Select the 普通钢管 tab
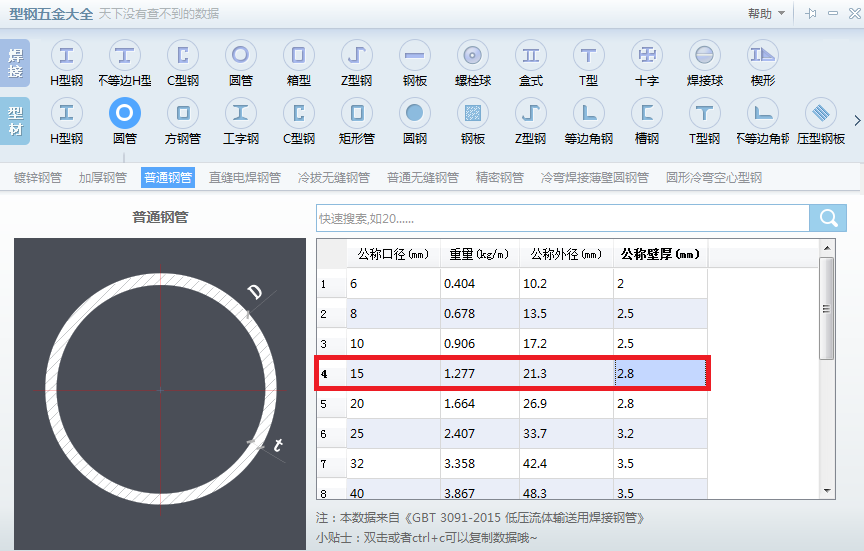 168,177
